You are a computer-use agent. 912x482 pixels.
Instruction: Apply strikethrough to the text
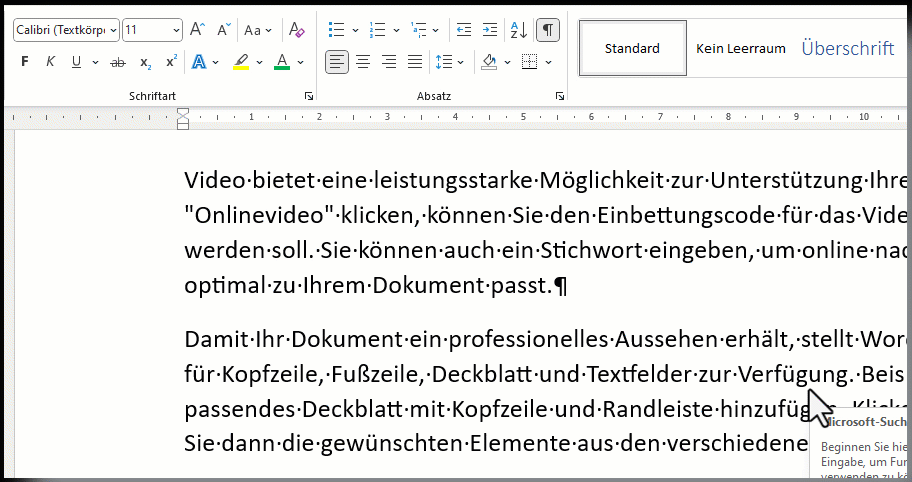click(x=119, y=62)
